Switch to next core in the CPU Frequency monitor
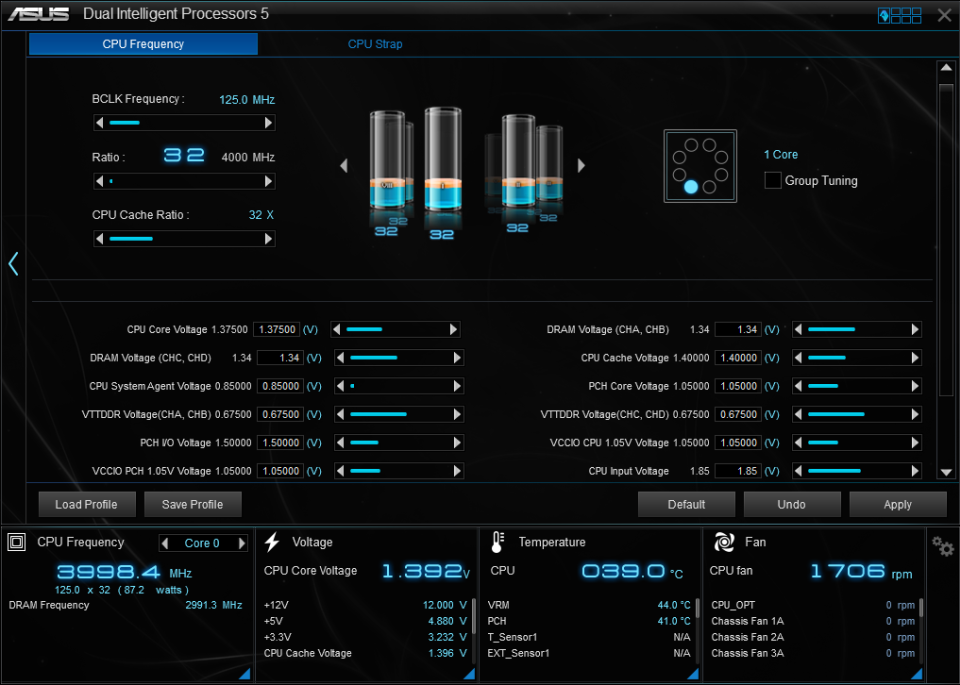Image resolution: width=960 pixels, height=685 pixels. pyautogui.click(x=242, y=543)
